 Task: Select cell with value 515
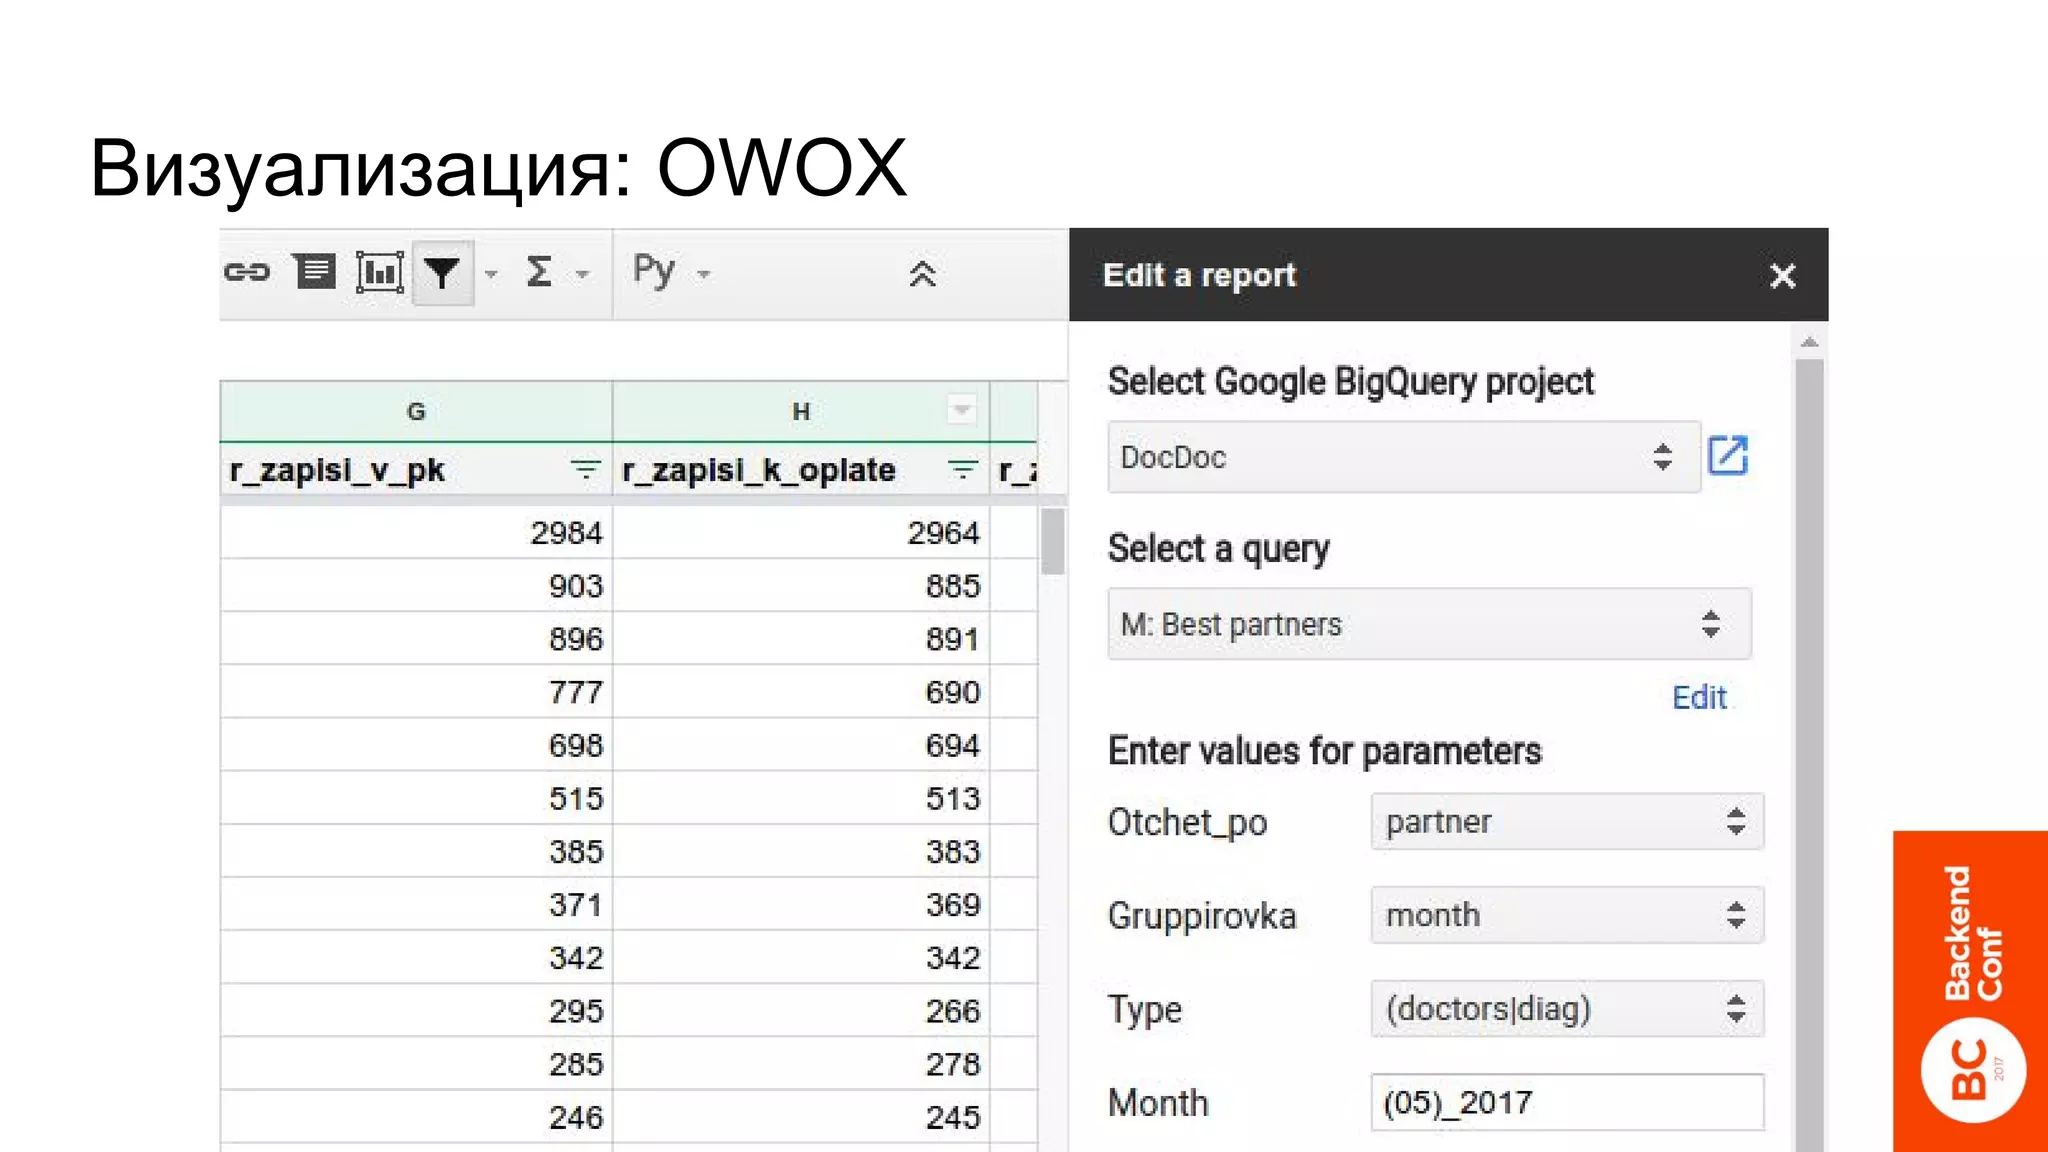[416, 797]
